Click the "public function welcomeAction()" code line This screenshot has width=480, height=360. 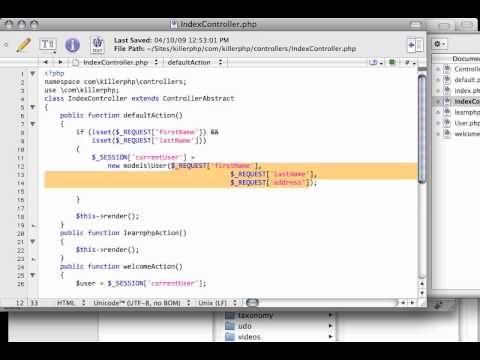pyautogui.click(x=121, y=266)
